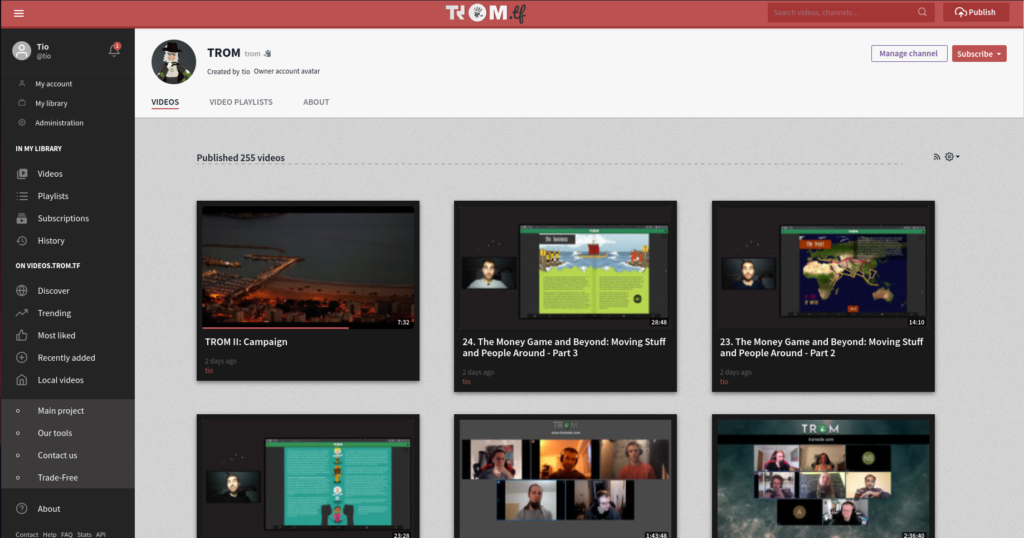Click the Recently added plus icon

(x=22, y=357)
